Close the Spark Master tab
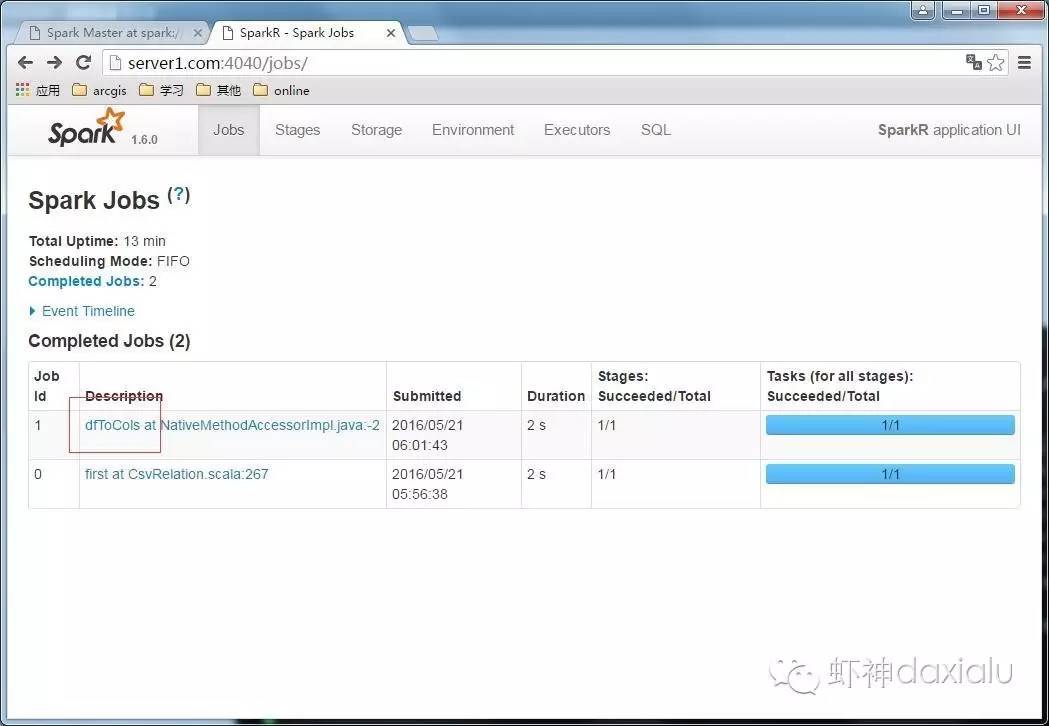The image size is (1049, 726). coord(197,32)
